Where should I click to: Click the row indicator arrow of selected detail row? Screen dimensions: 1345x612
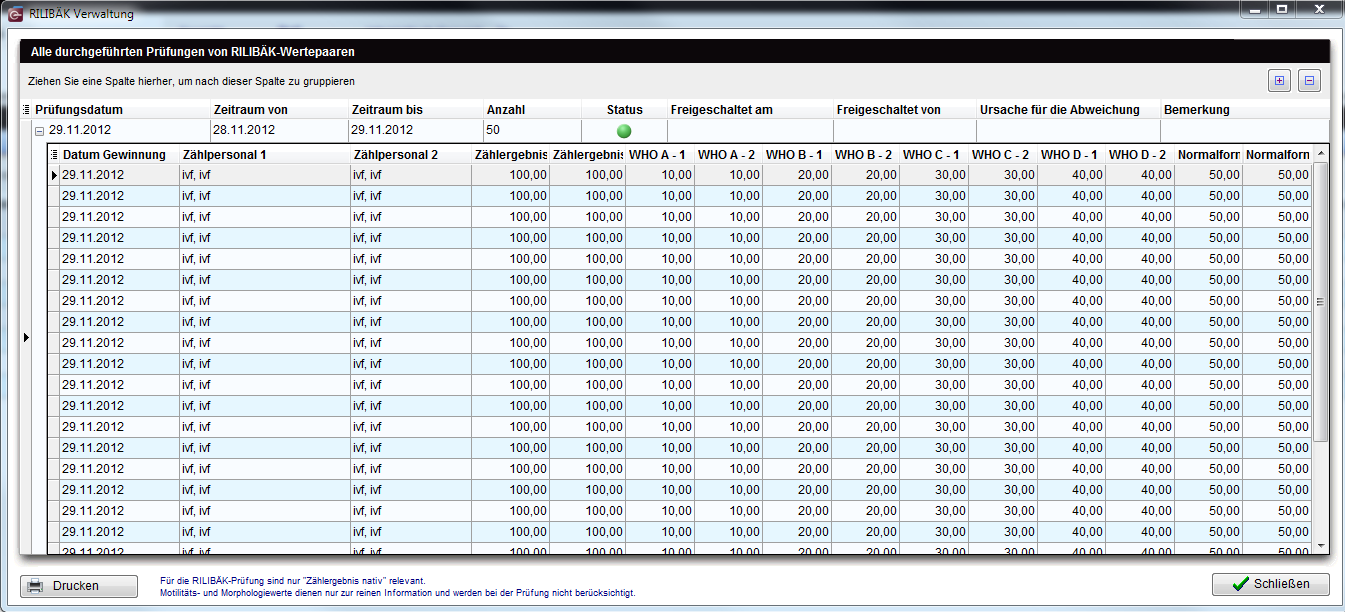point(55,175)
